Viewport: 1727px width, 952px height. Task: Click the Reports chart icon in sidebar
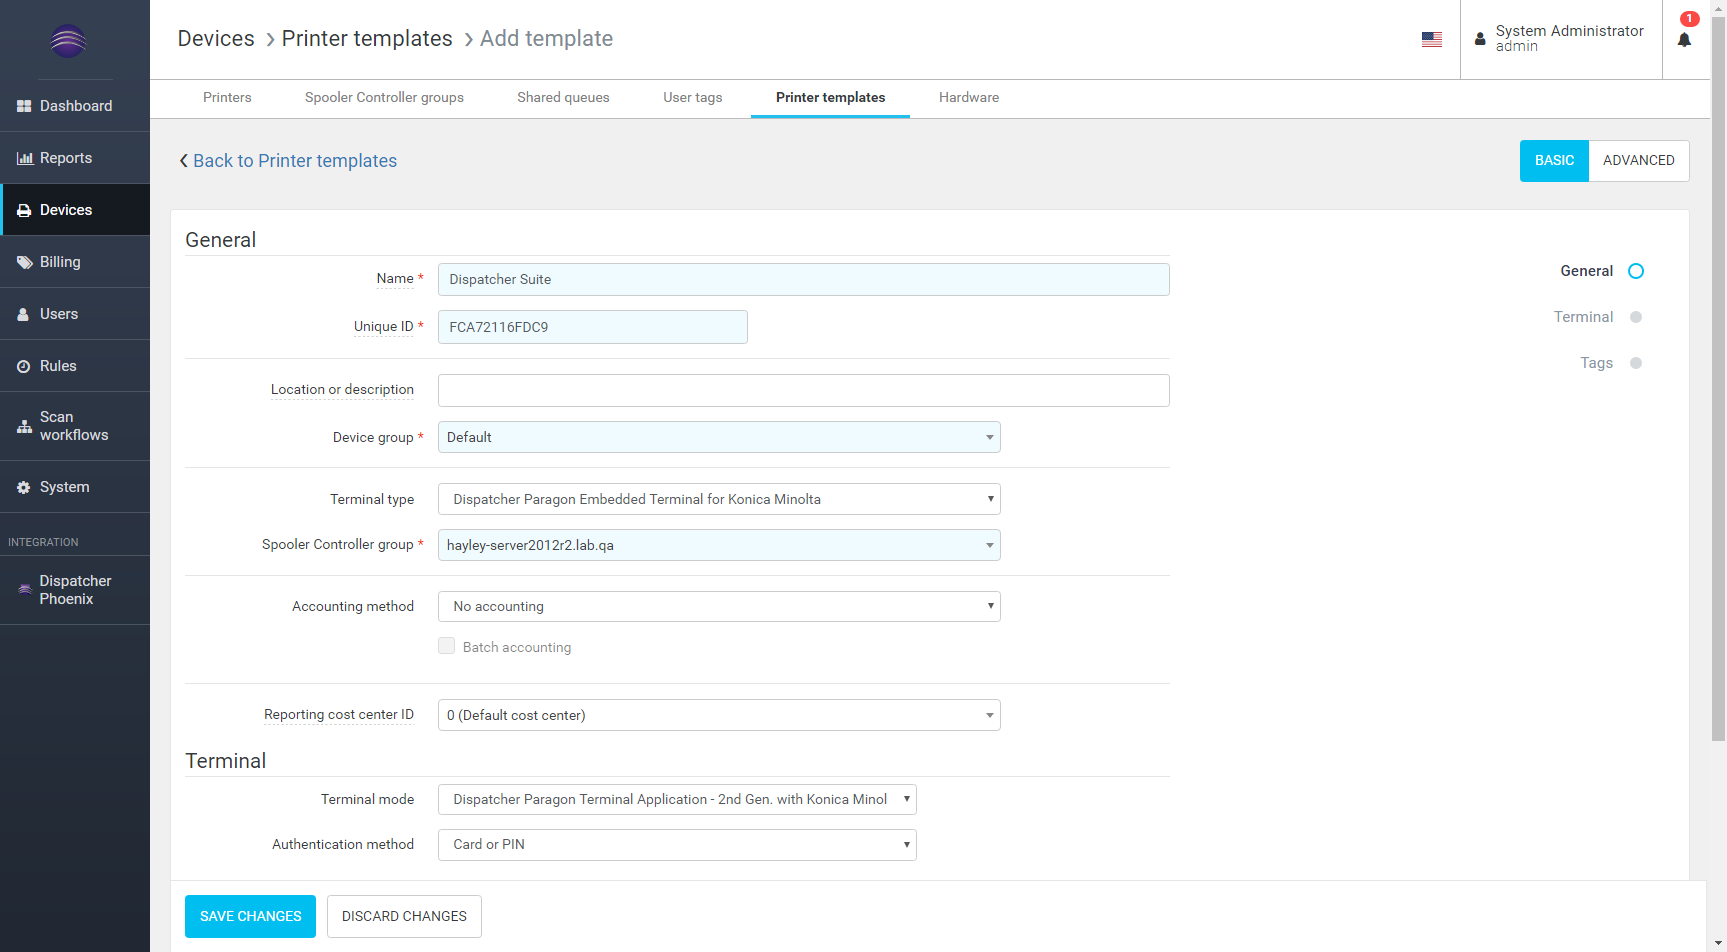[25, 158]
